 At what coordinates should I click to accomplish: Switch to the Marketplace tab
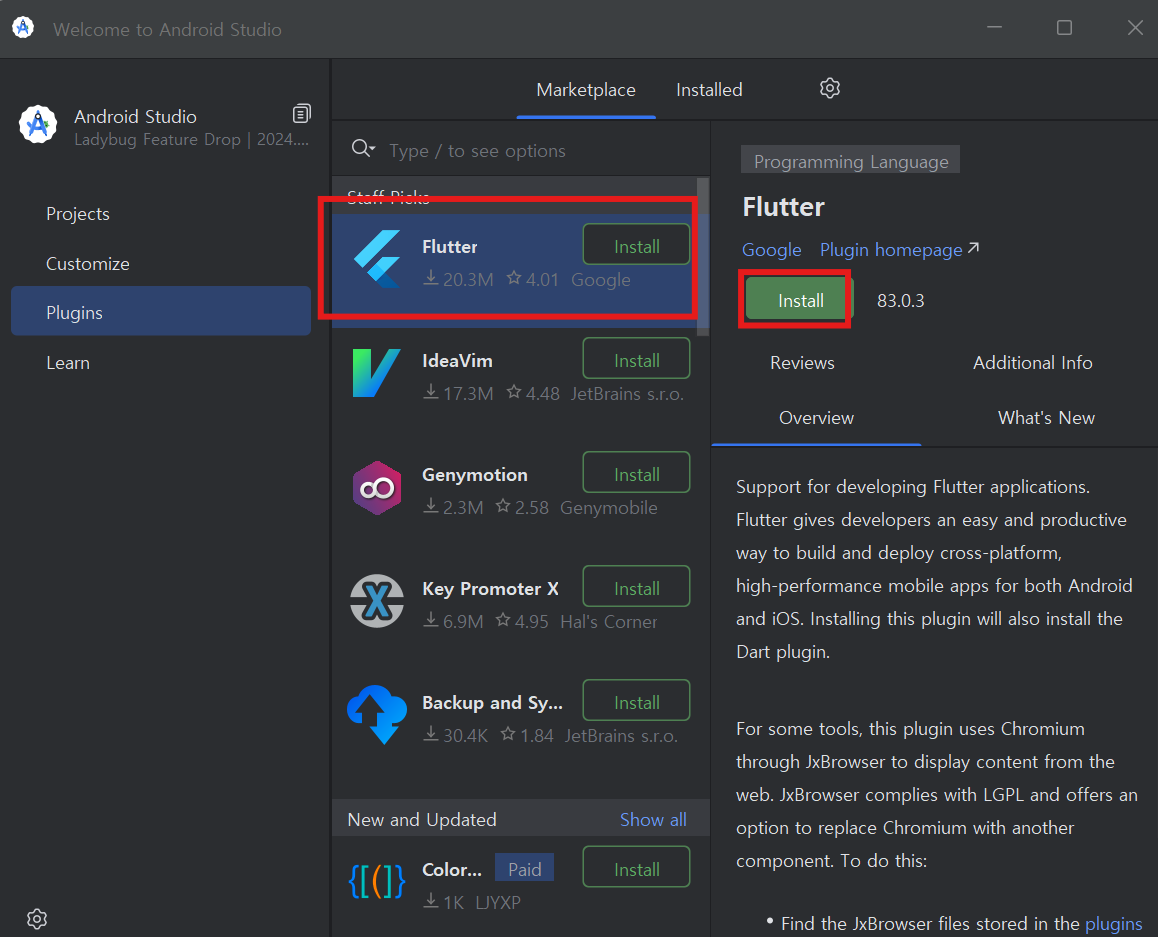[x=586, y=90]
